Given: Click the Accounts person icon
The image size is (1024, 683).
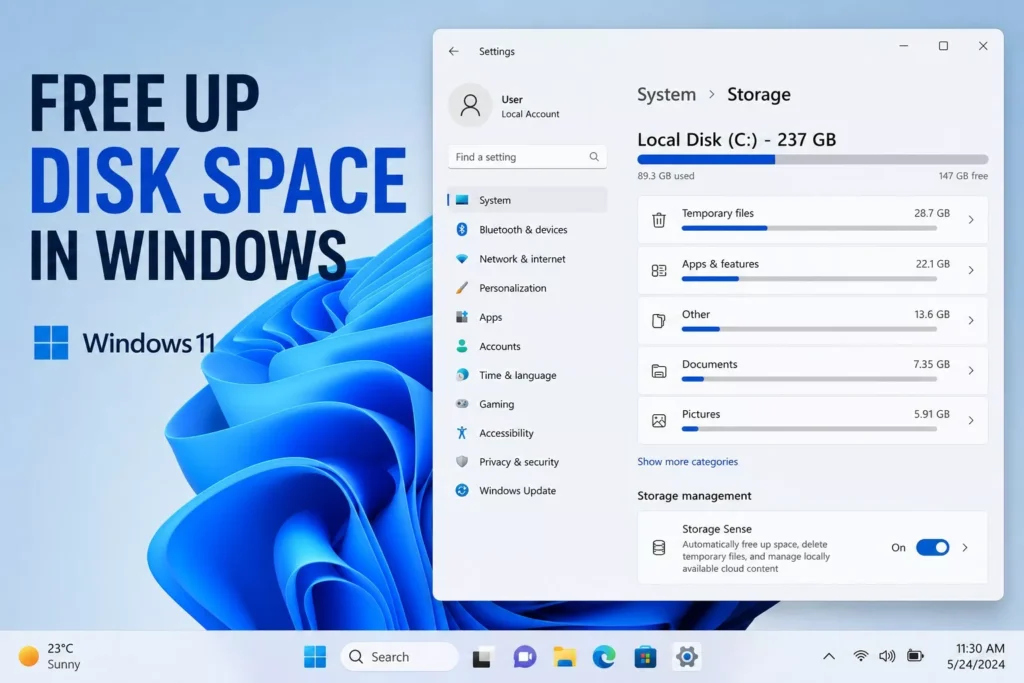Looking at the screenshot, I should [462, 346].
